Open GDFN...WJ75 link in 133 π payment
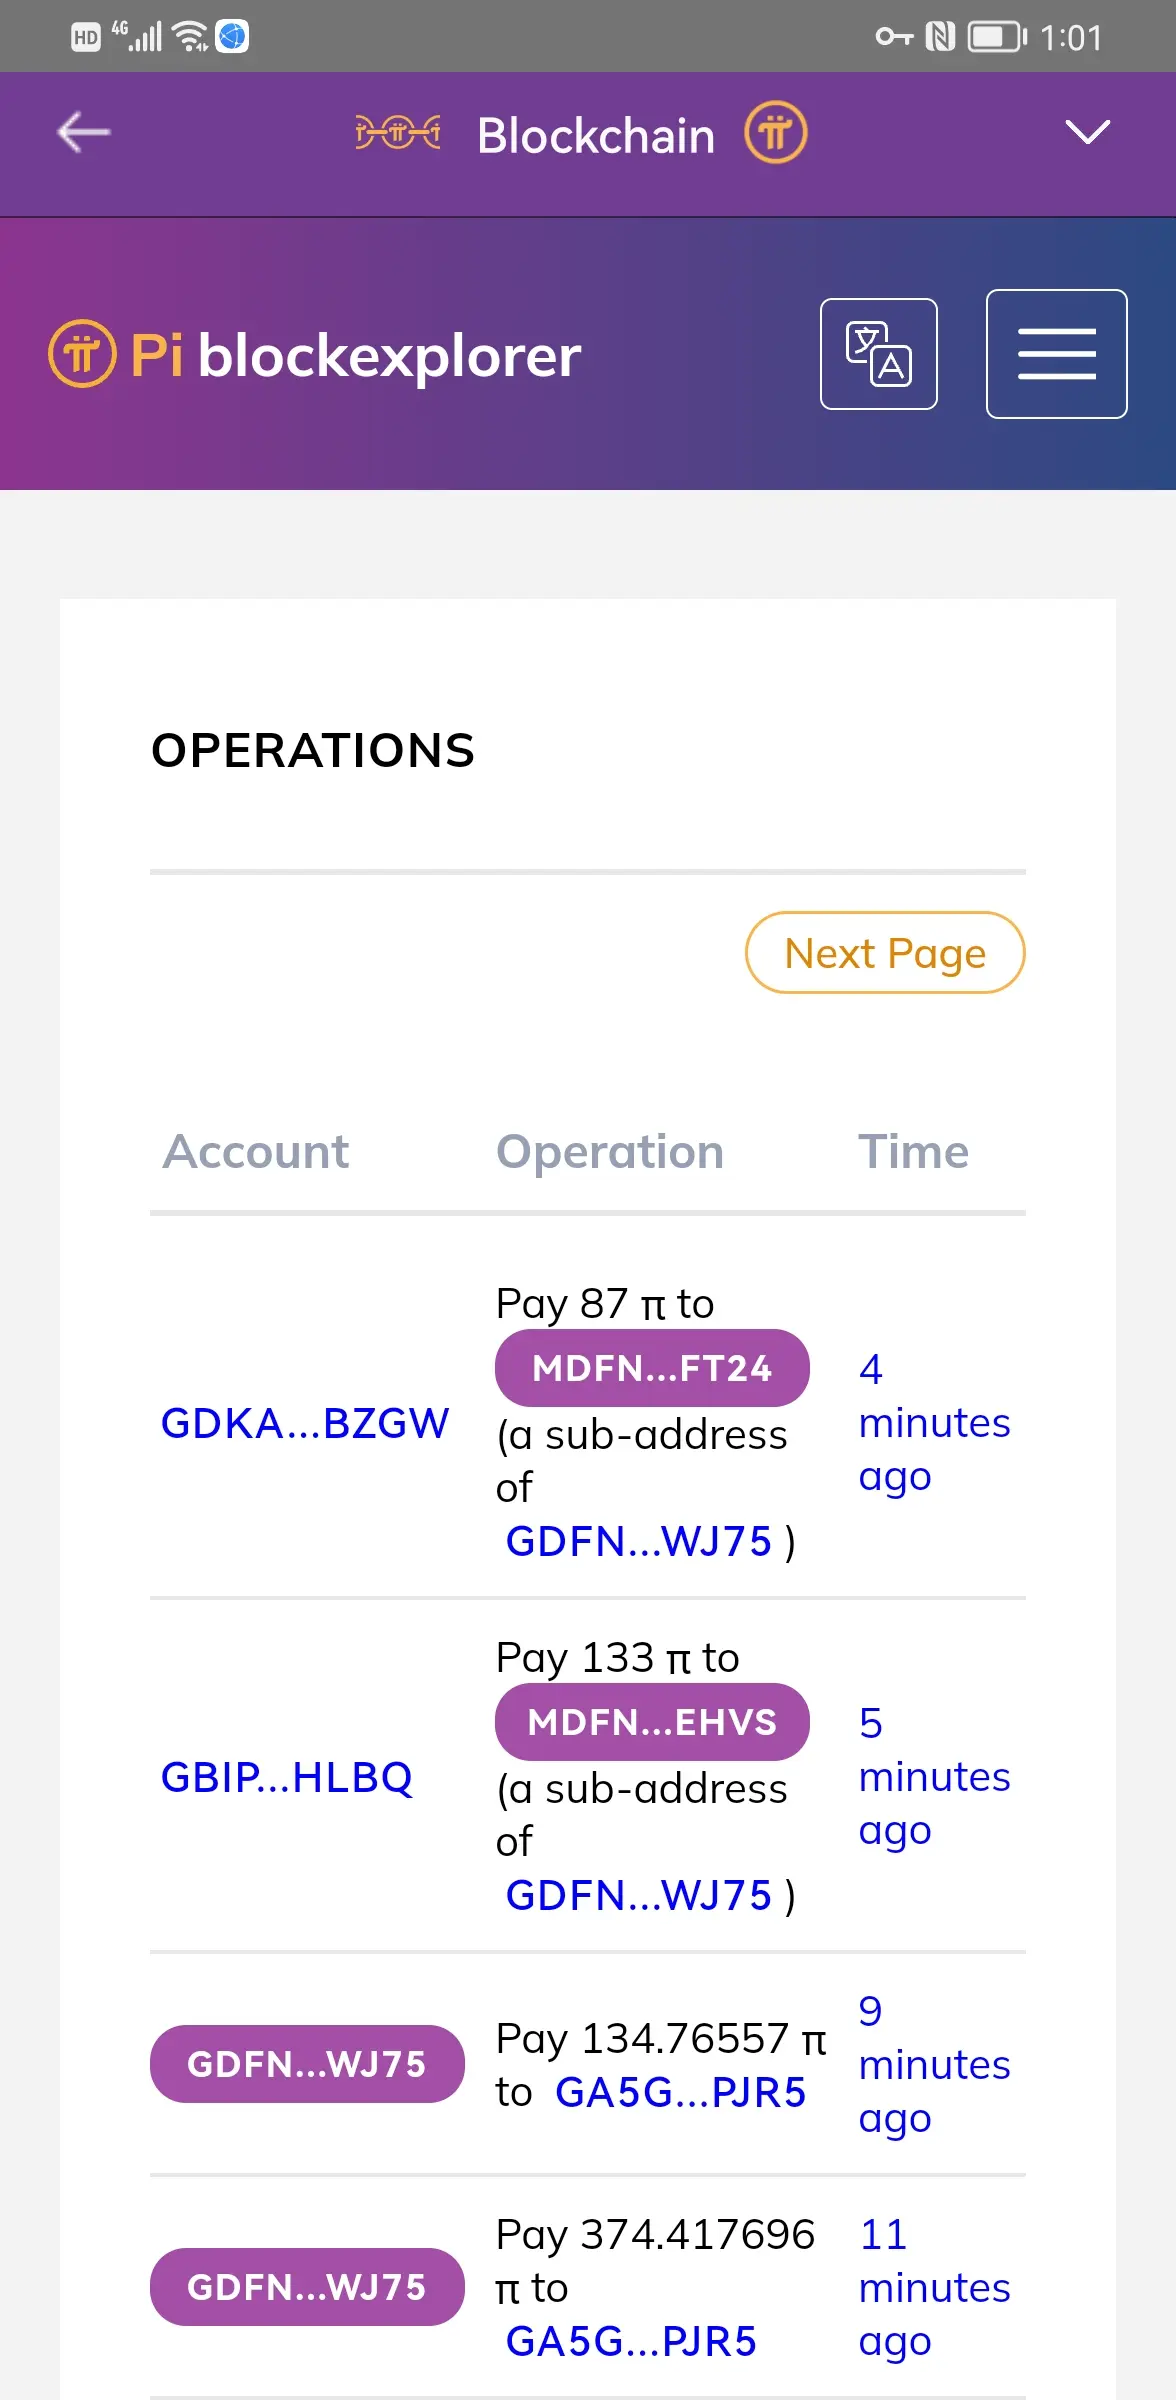The width and height of the screenshot is (1176, 2400). (x=639, y=1895)
